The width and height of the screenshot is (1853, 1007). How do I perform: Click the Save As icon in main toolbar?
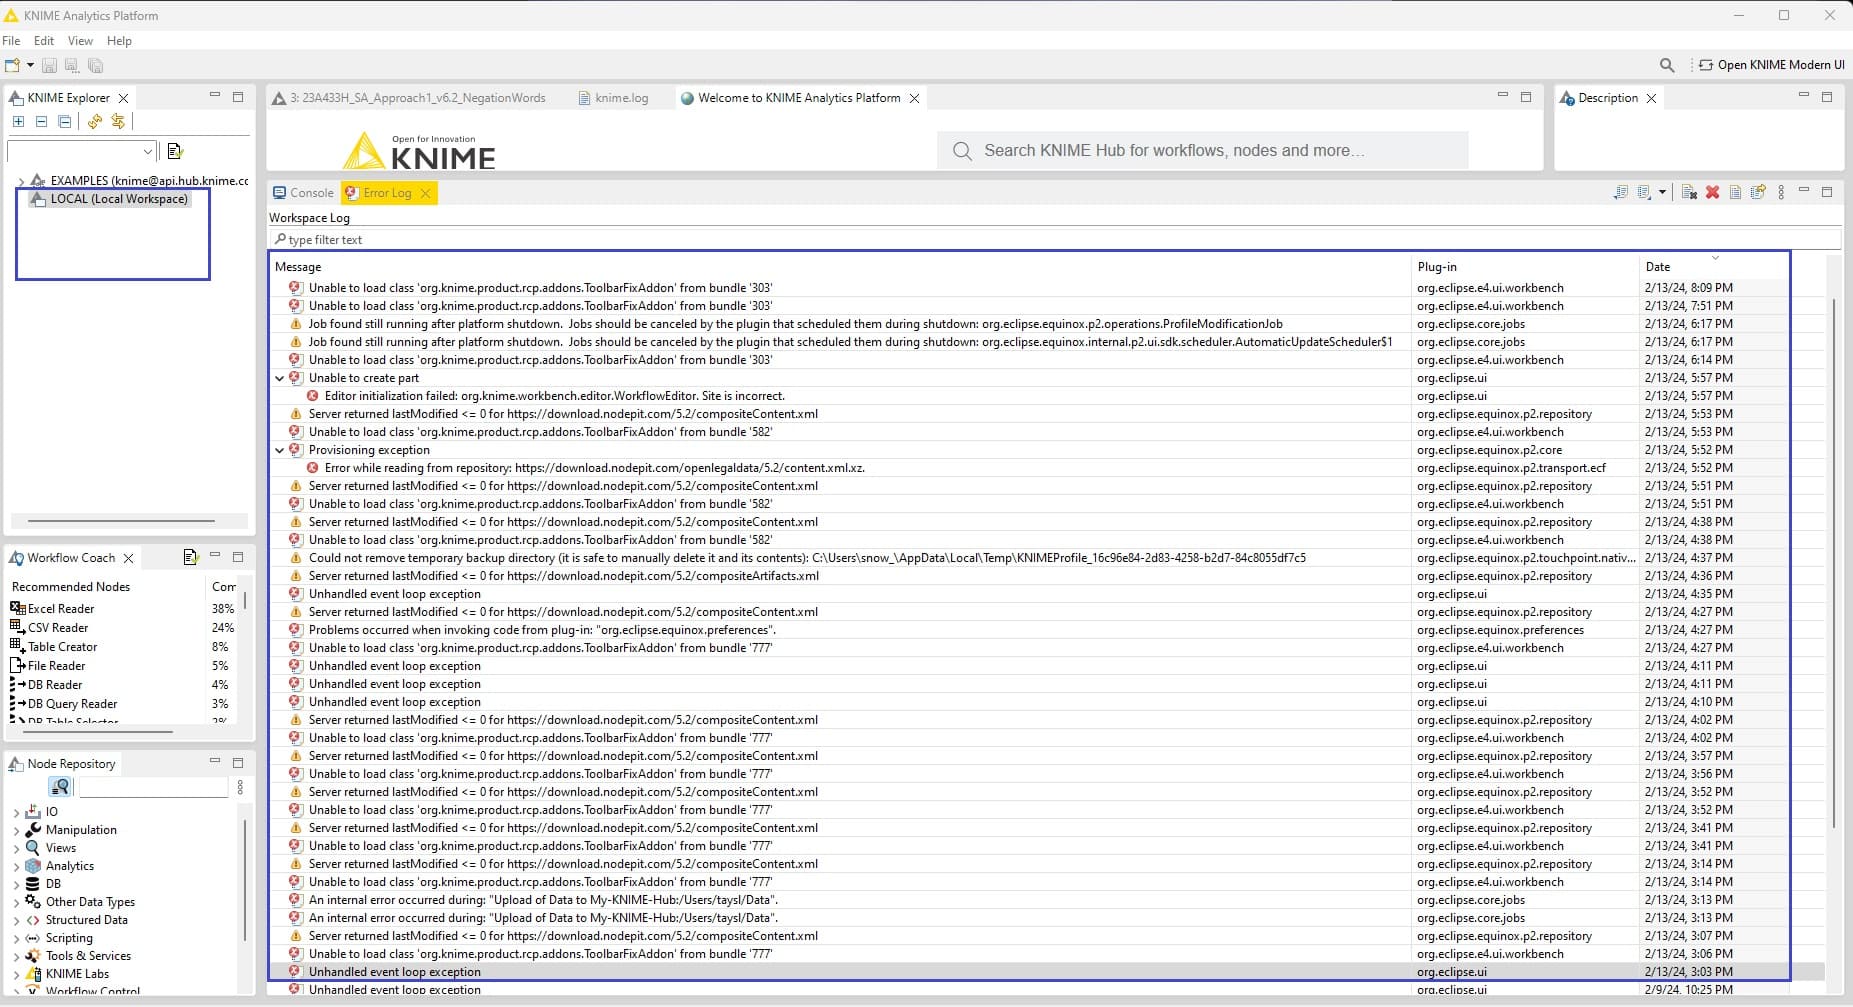[72, 66]
